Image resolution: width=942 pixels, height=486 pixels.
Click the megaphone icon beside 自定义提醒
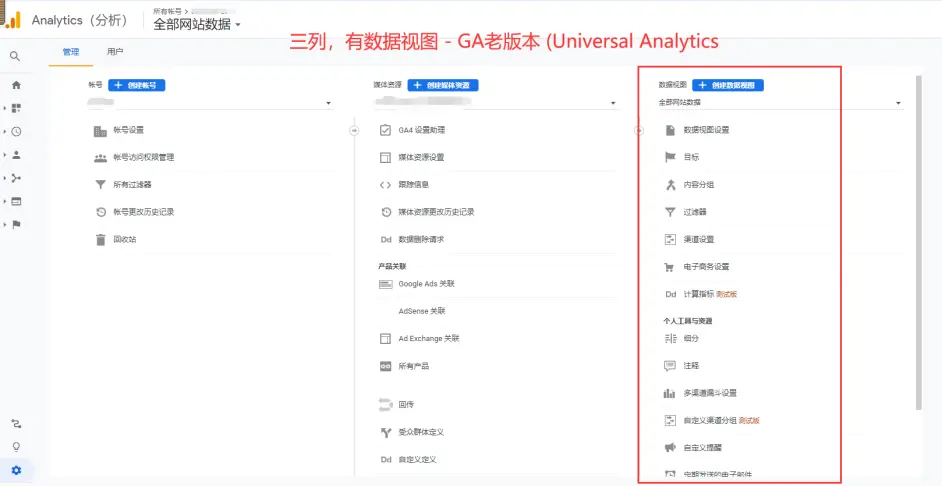(670, 448)
